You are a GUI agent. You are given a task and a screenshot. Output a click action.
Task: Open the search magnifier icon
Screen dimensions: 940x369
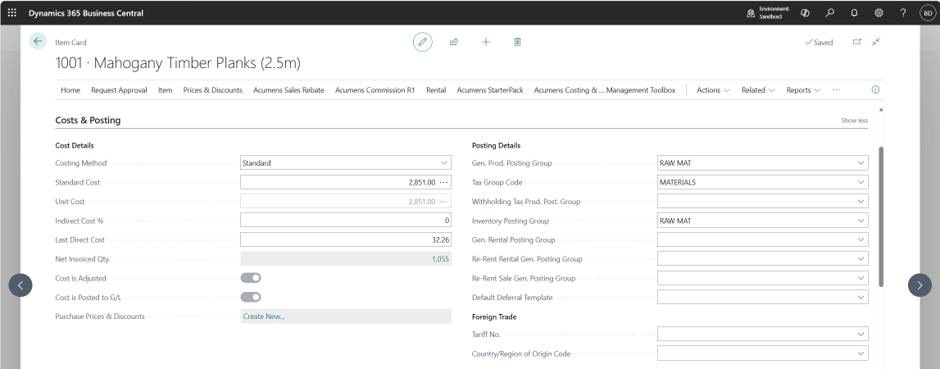point(830,13)
